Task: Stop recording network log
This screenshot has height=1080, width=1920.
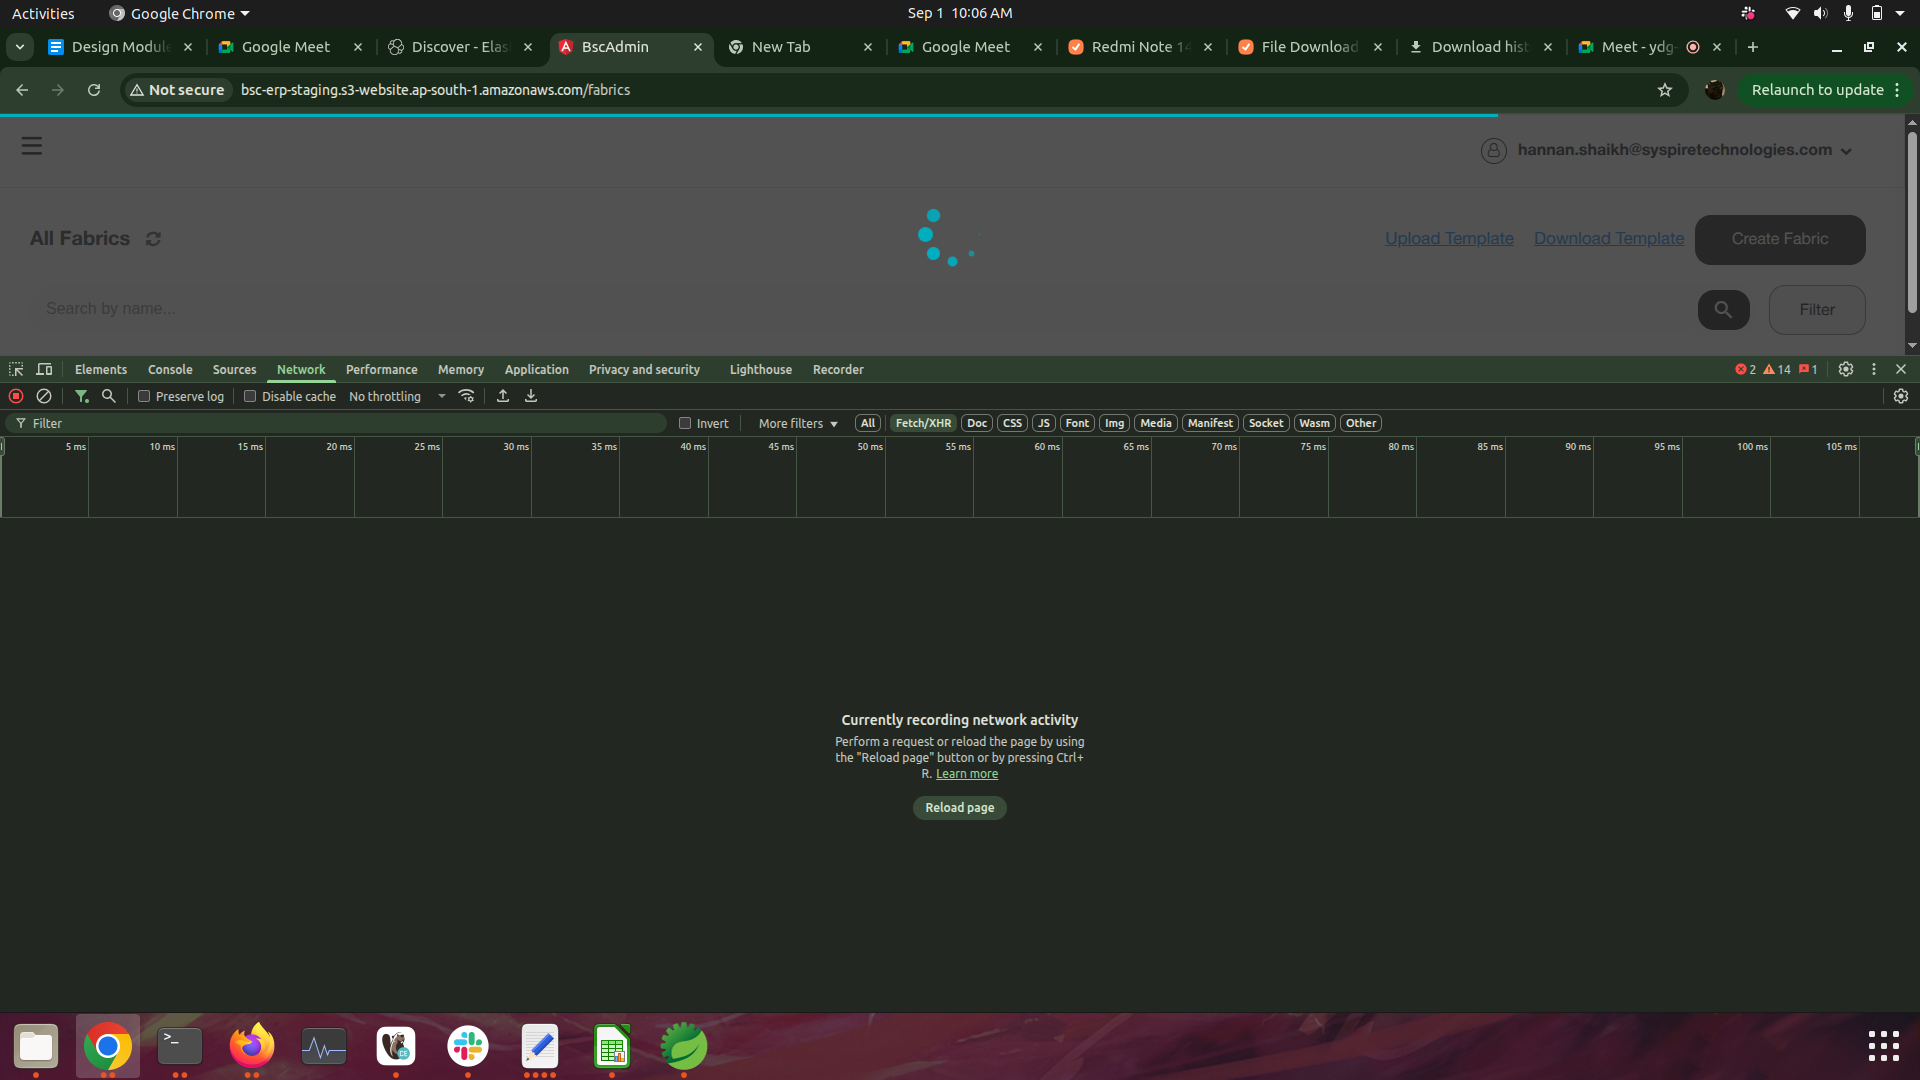Action: pyautogui.click(x=16, y=396)
